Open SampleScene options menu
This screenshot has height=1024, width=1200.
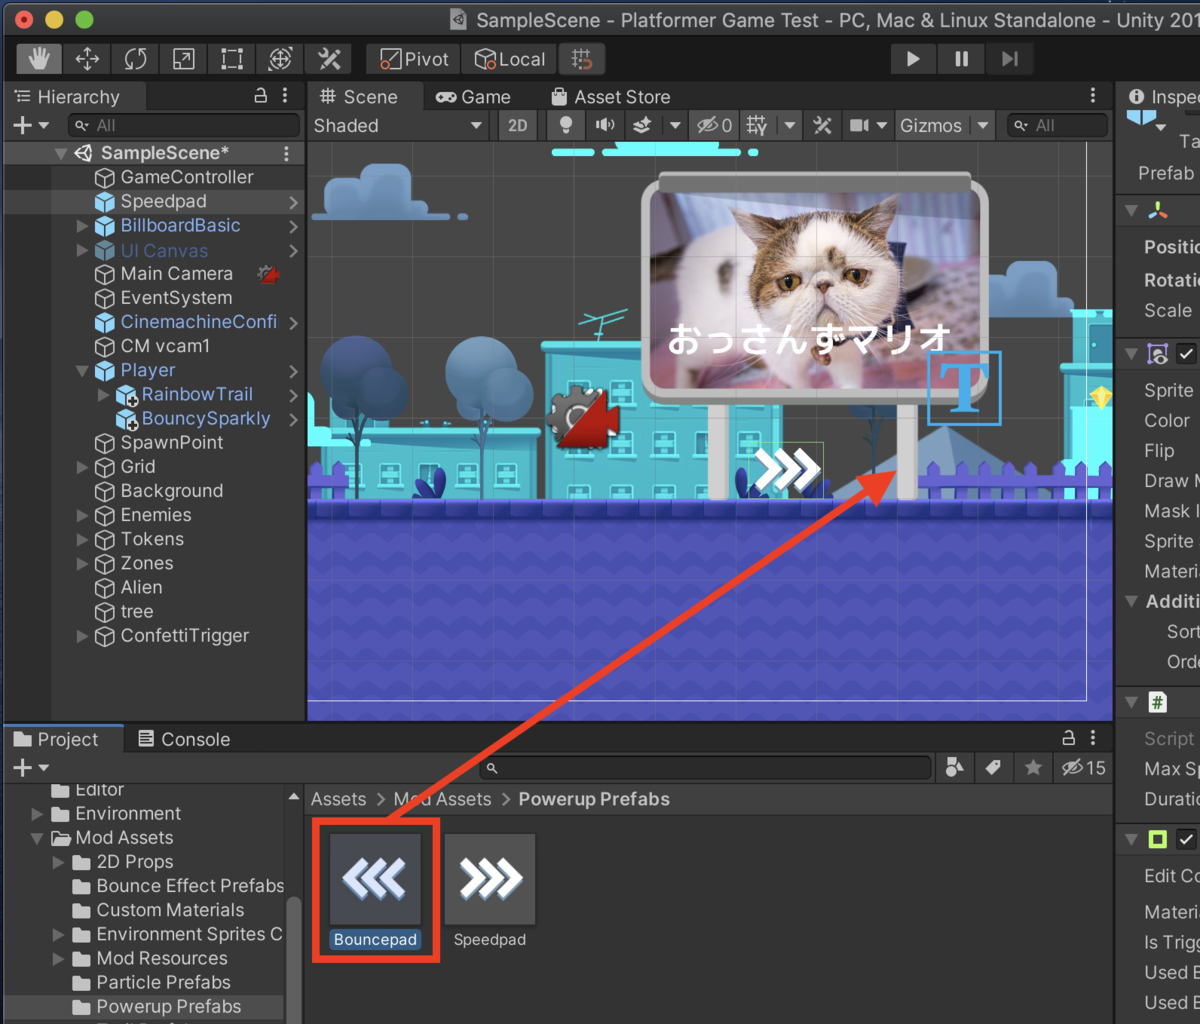(287, 153)
